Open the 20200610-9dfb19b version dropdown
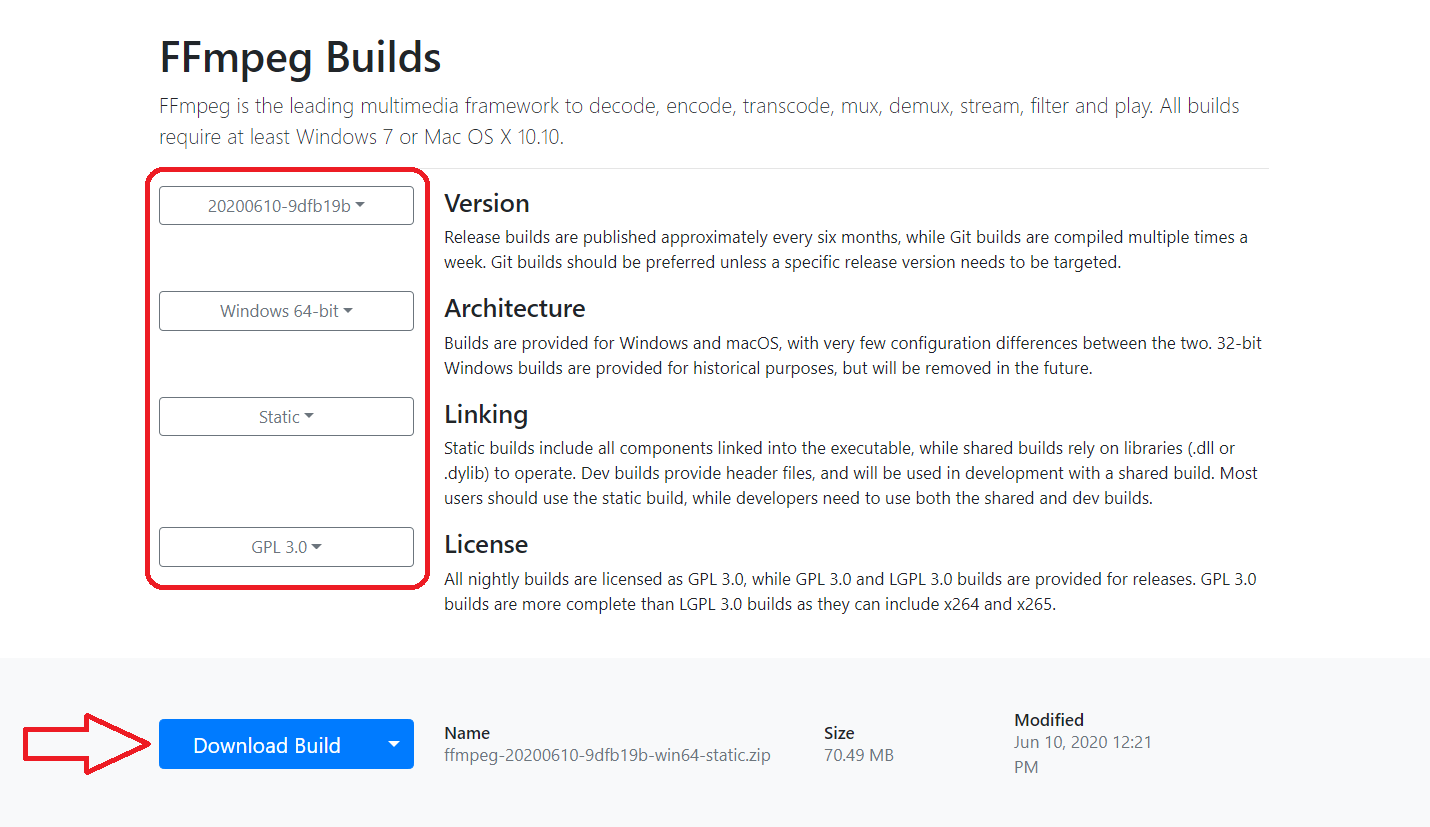1430x827 pixels. coord(286,206)
